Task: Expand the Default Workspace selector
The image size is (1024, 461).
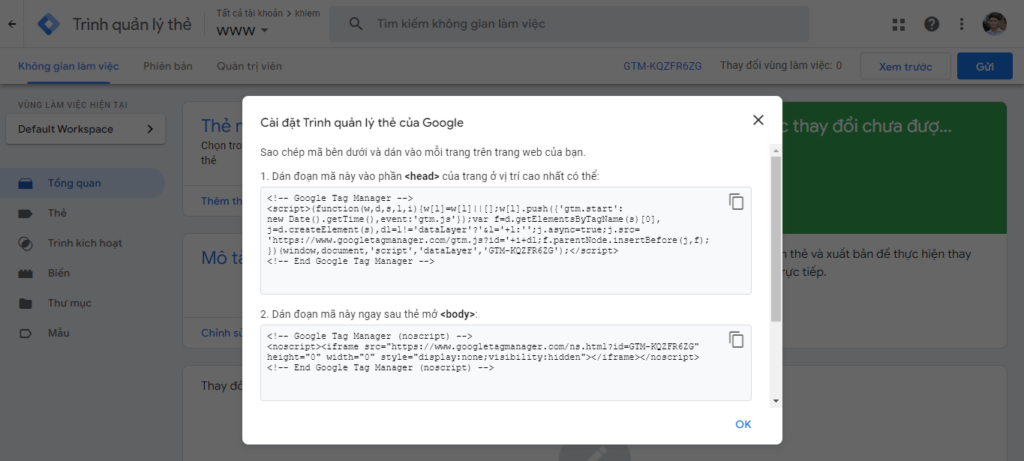Action: 86,129
